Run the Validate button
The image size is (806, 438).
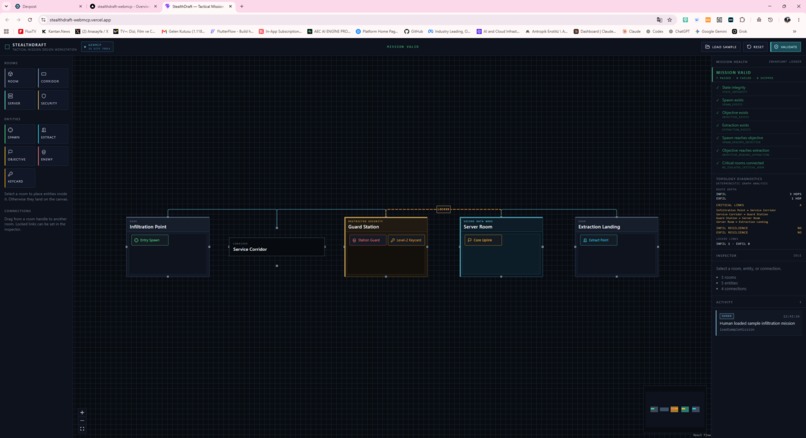(785, 47)
